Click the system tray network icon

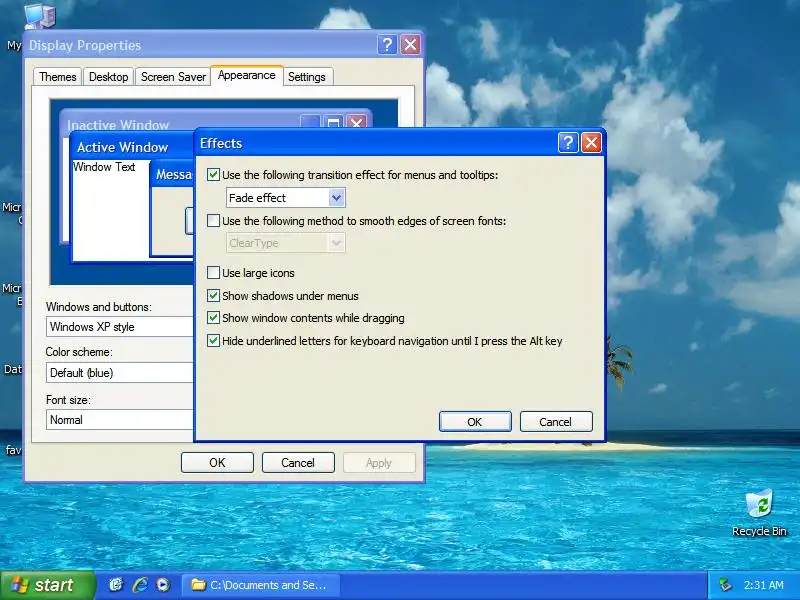click(724, 585)
